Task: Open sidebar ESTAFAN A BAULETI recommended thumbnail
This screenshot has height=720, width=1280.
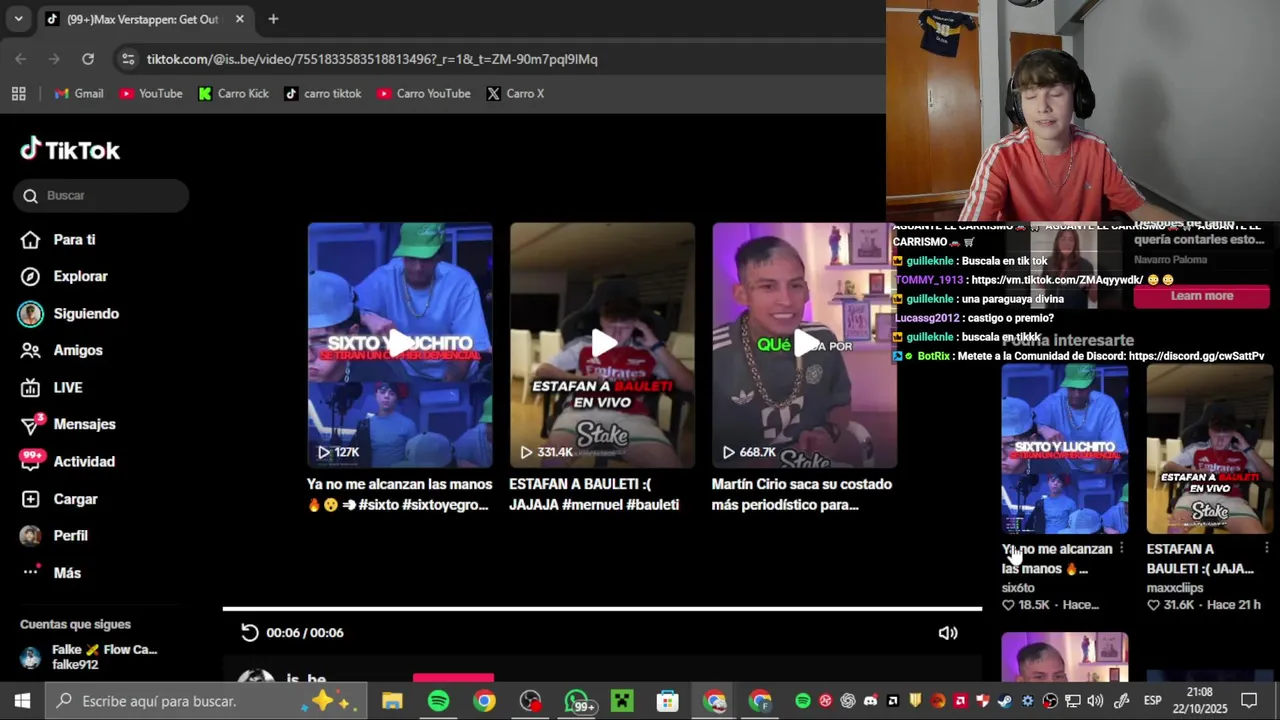Action: click(x=1209, y=449)
